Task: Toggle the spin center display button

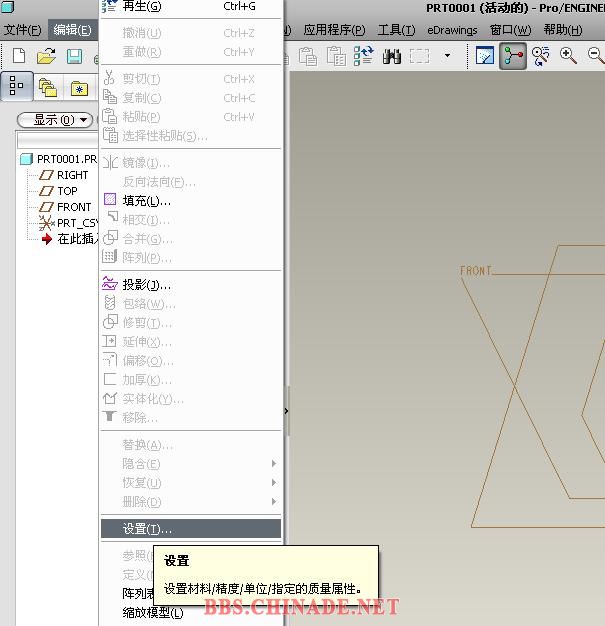Action: (x=513, y=56)
